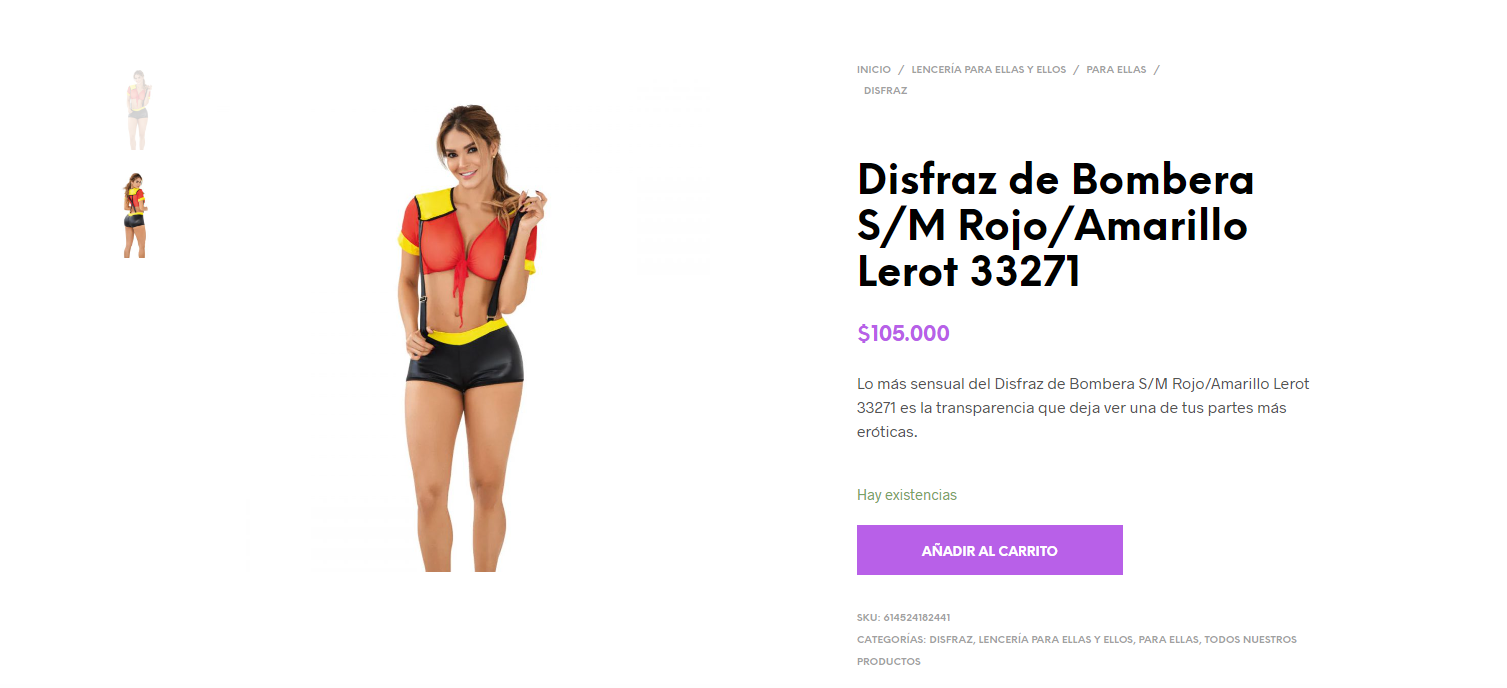Click the slash separator after INICIO
This screenshot has height=688, width=1507.
coord(901,70)
